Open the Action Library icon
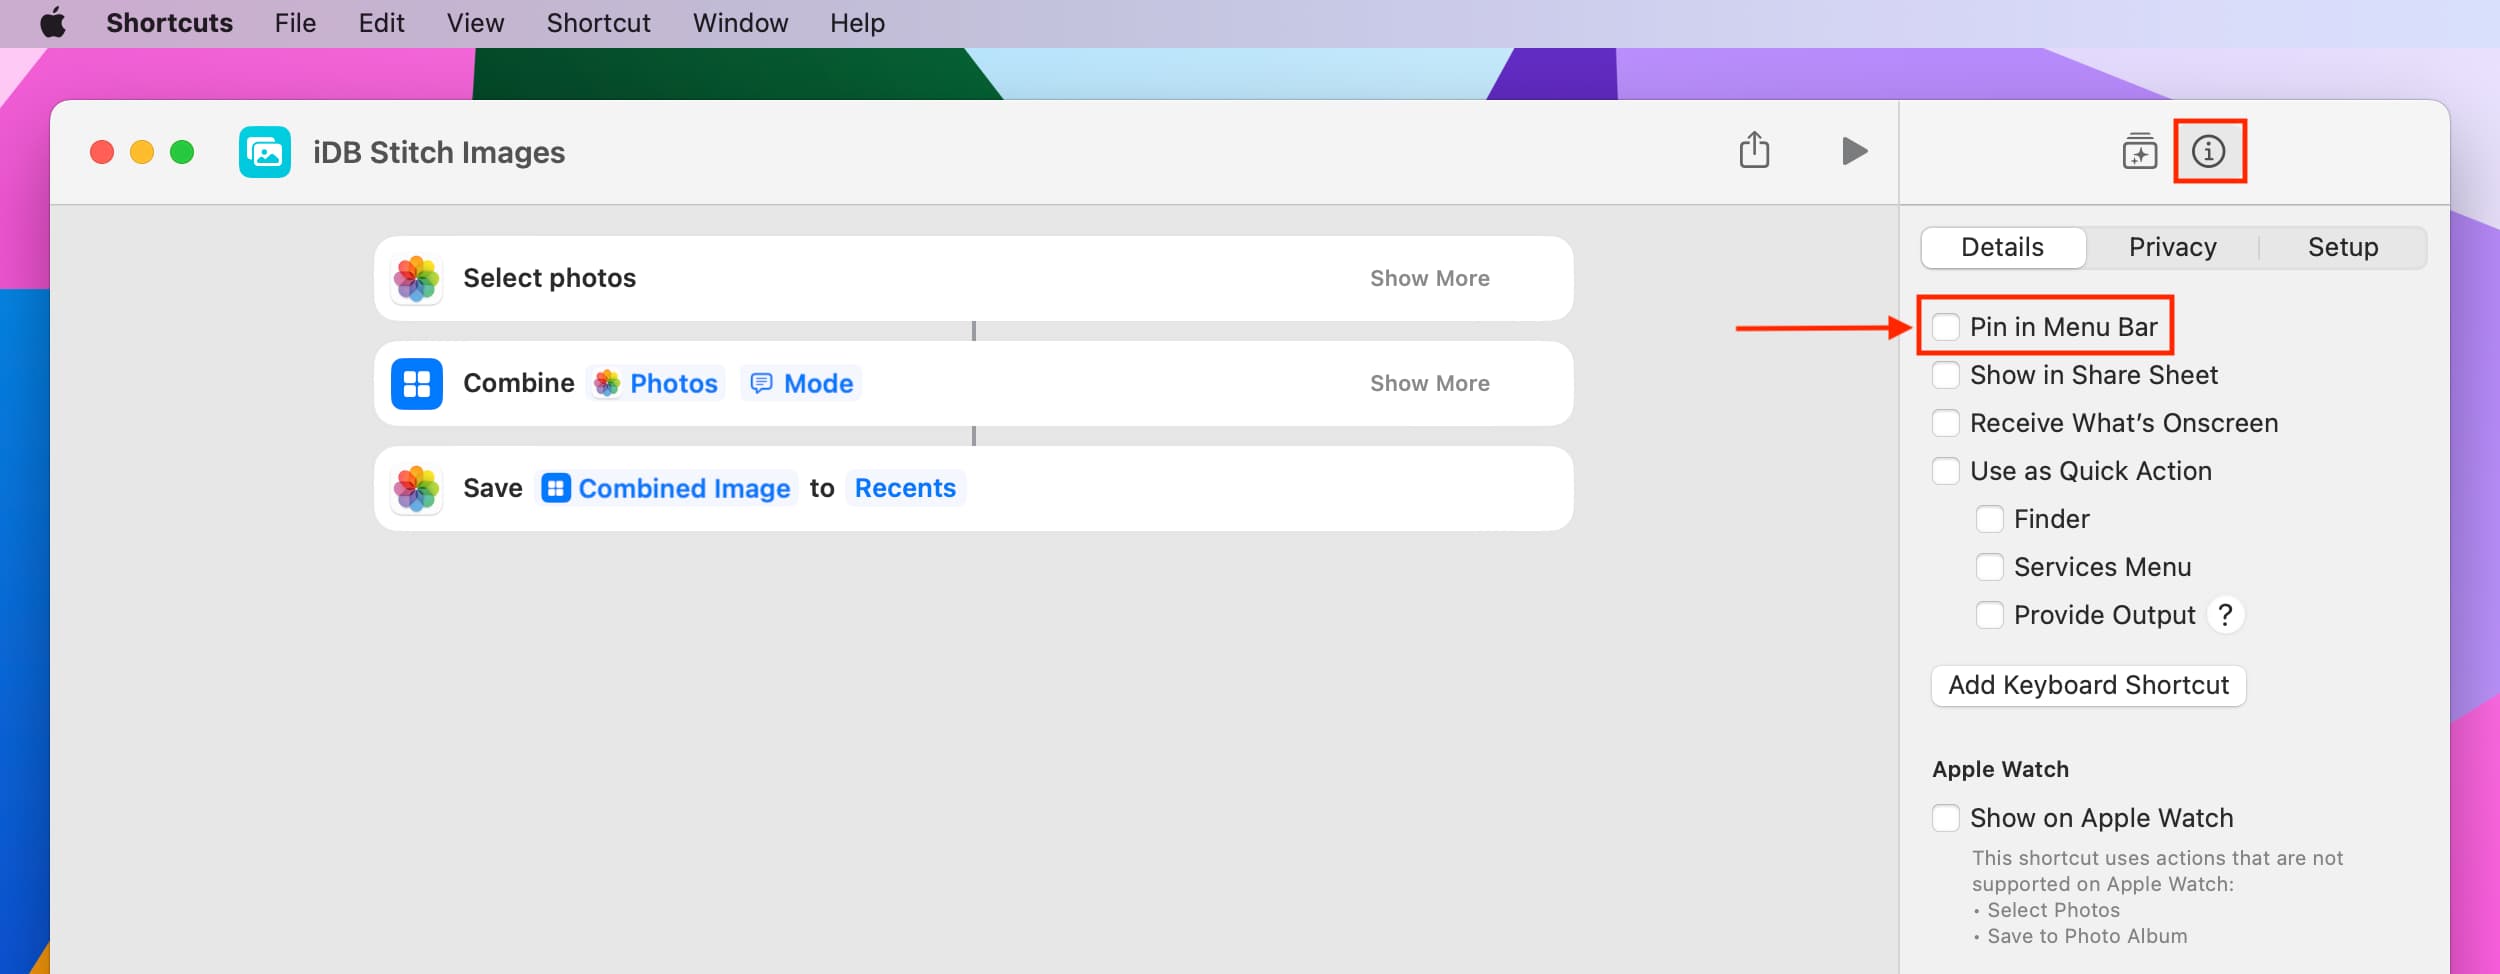The height and width of the screenshot is (974, 2500). point(2139,152)
